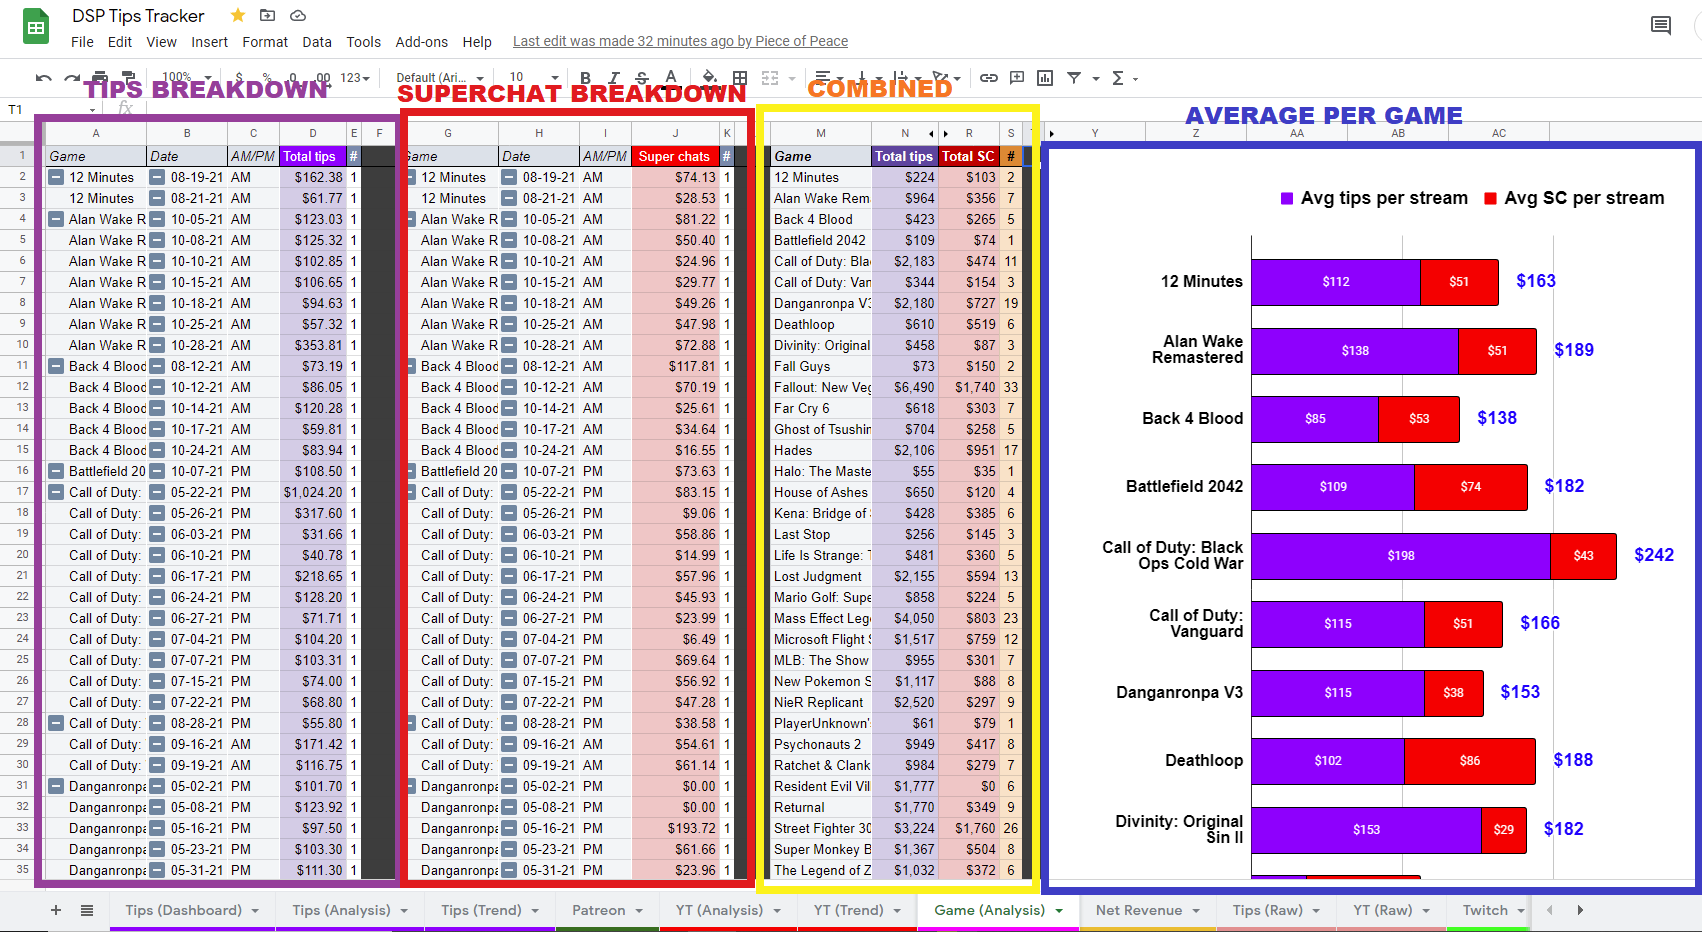
Task: Open the cell borders menu
Action: [x=740, y=78]
